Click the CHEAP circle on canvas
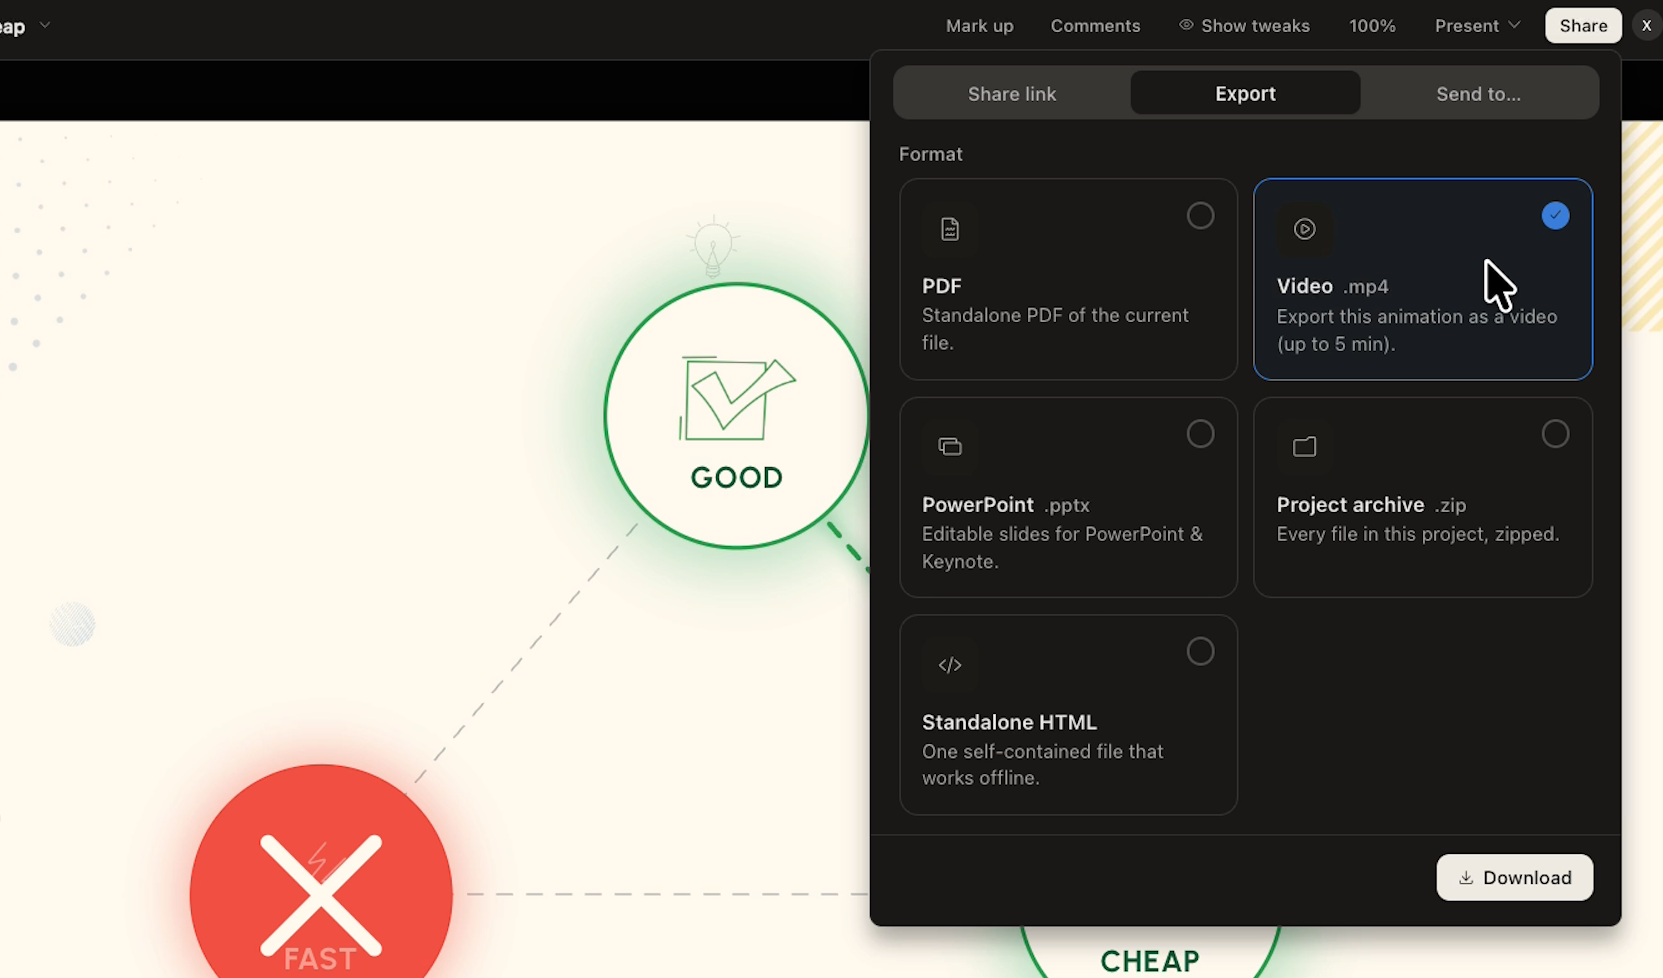1663x978 pixels. coord(1150,950)
